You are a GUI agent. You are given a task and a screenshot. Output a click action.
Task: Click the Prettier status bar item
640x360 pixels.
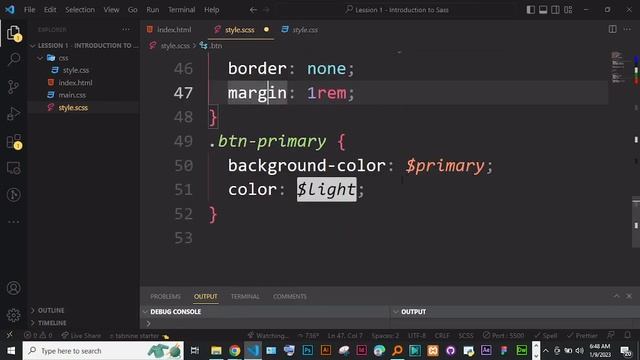582,336
